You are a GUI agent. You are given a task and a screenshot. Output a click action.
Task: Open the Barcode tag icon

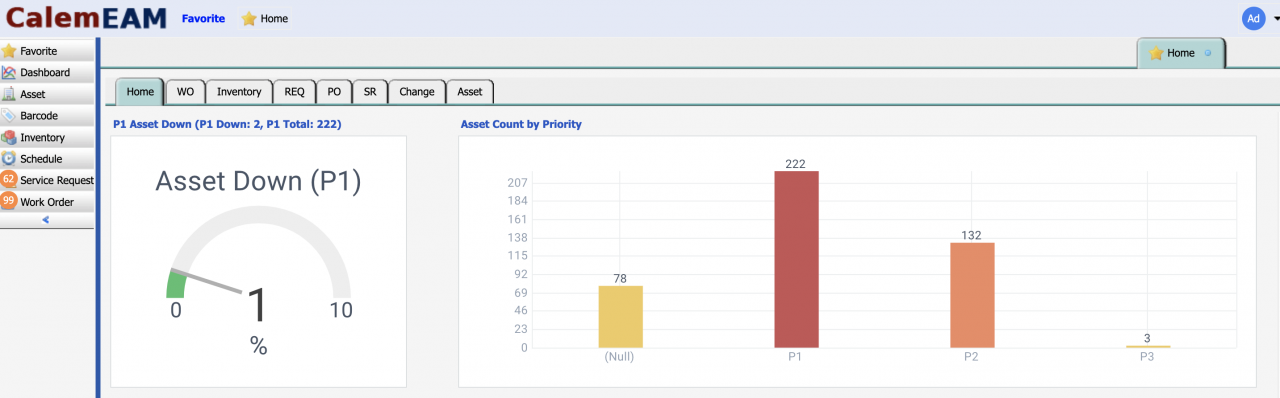tap(9, 116)
